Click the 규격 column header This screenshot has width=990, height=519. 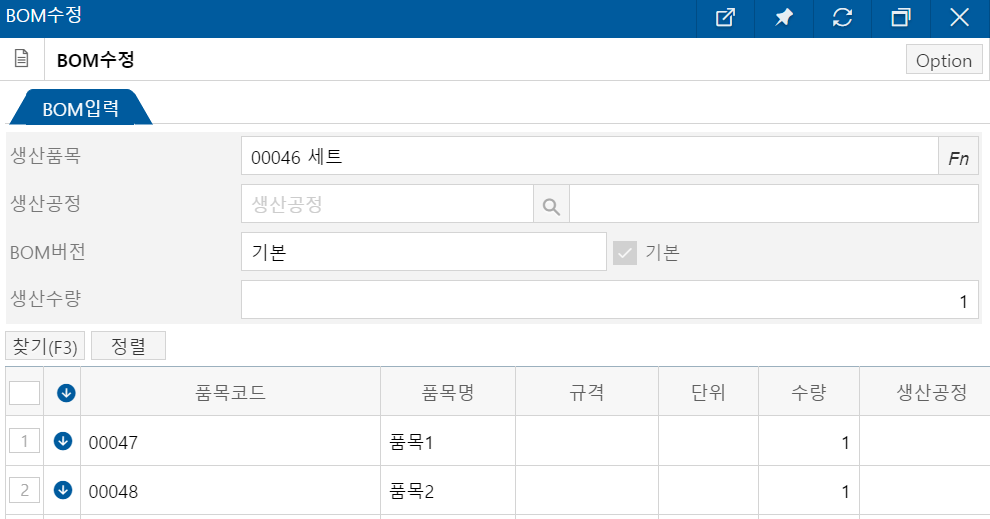pos(587,392)
